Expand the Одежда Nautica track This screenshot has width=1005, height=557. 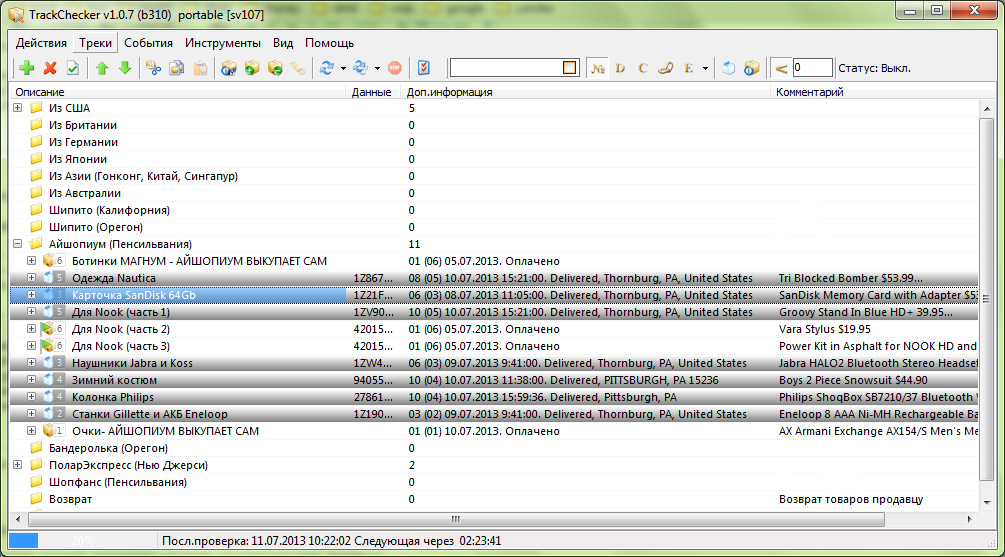click(x=31, y=278)
